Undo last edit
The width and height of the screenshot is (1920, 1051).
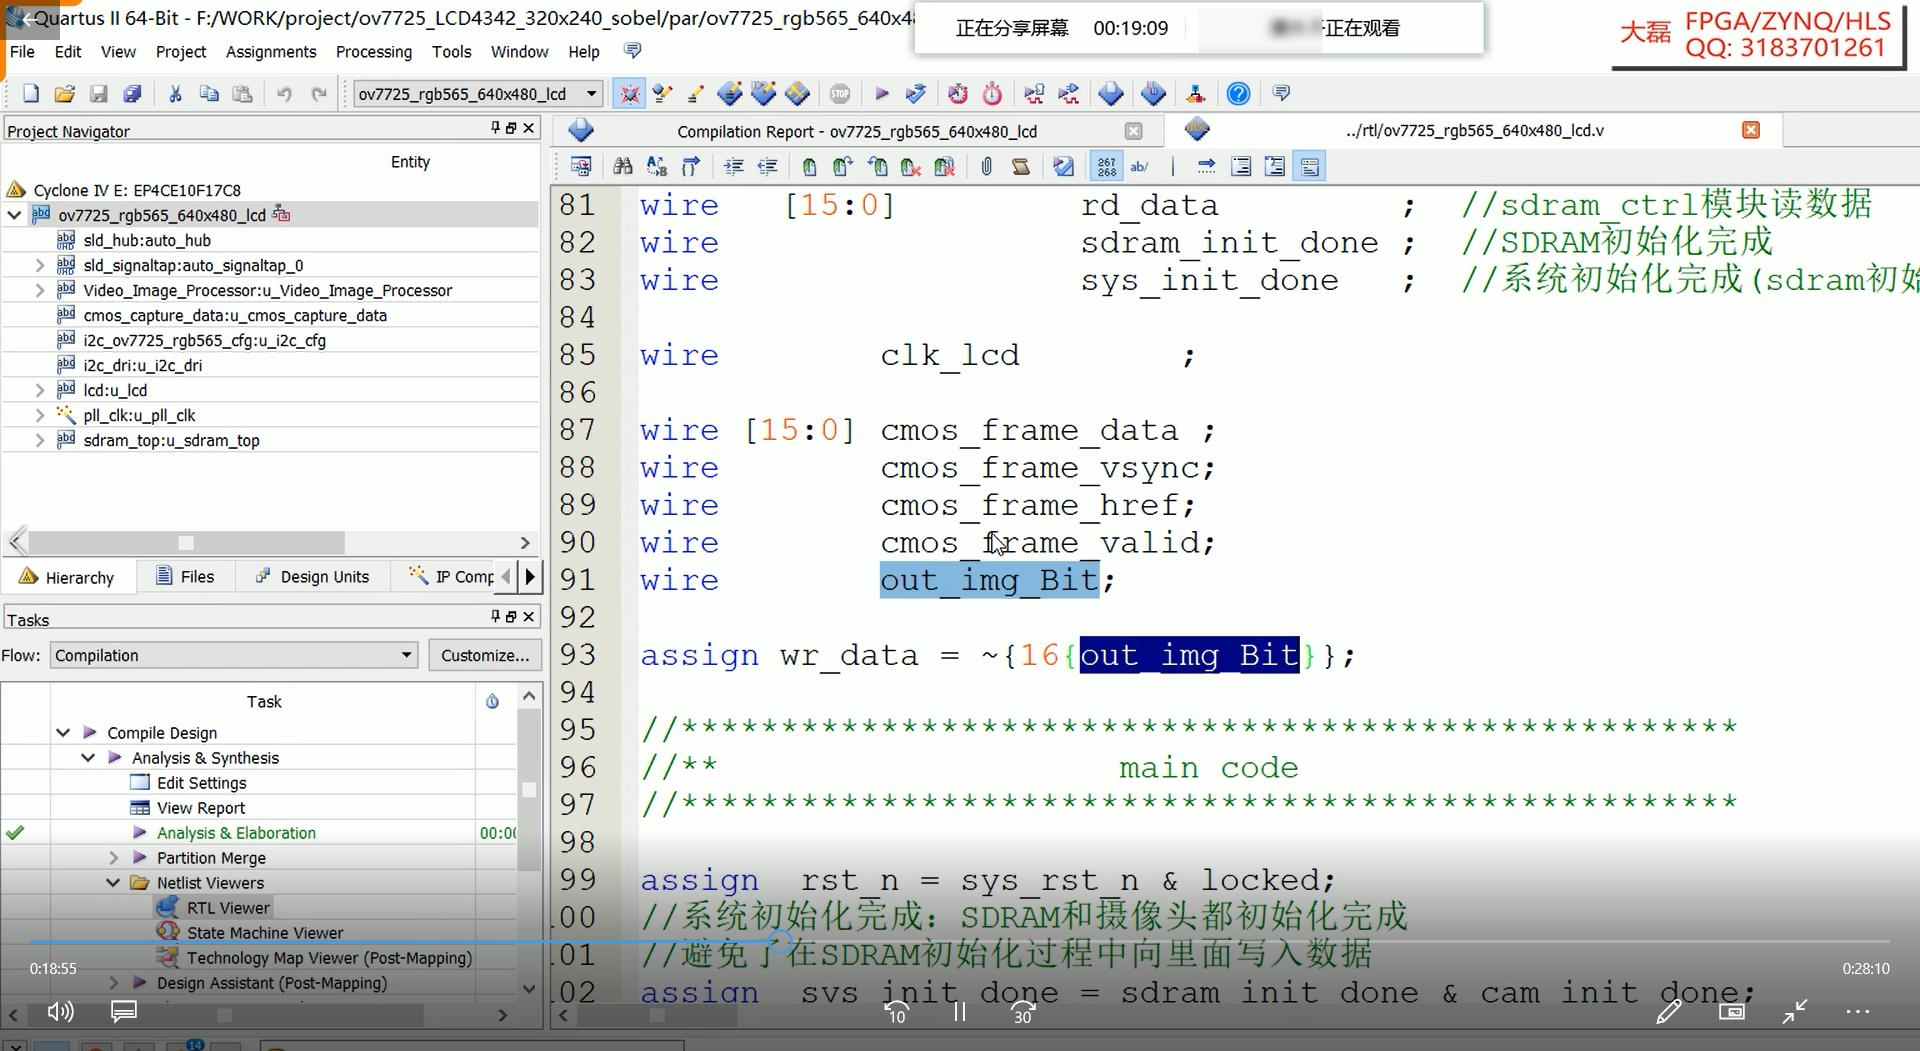point(285,94)
